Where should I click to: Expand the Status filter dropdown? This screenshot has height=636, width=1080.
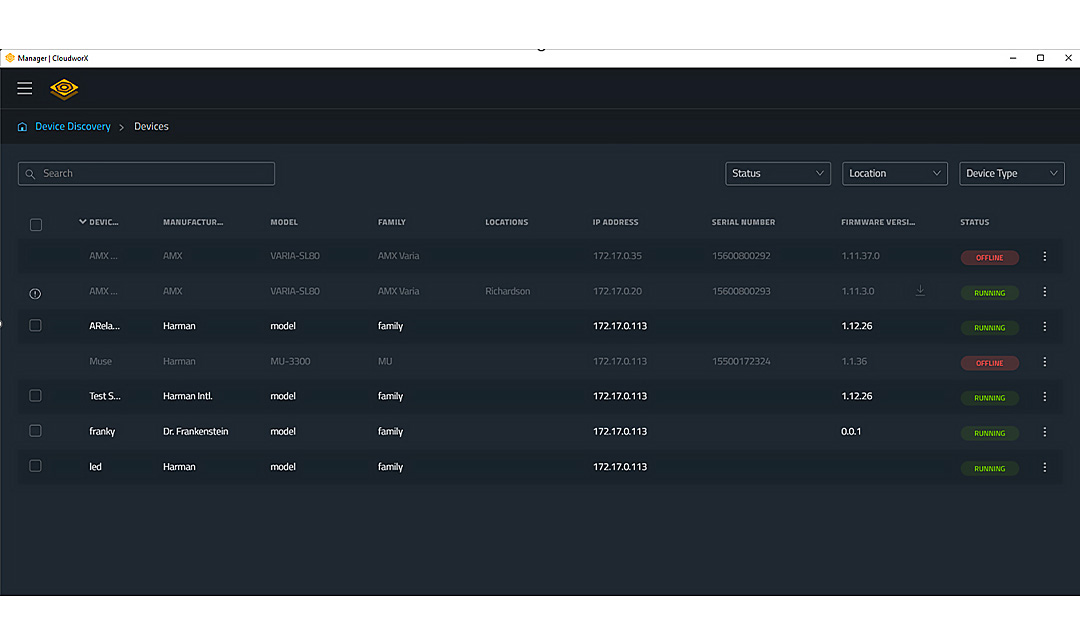778,173
